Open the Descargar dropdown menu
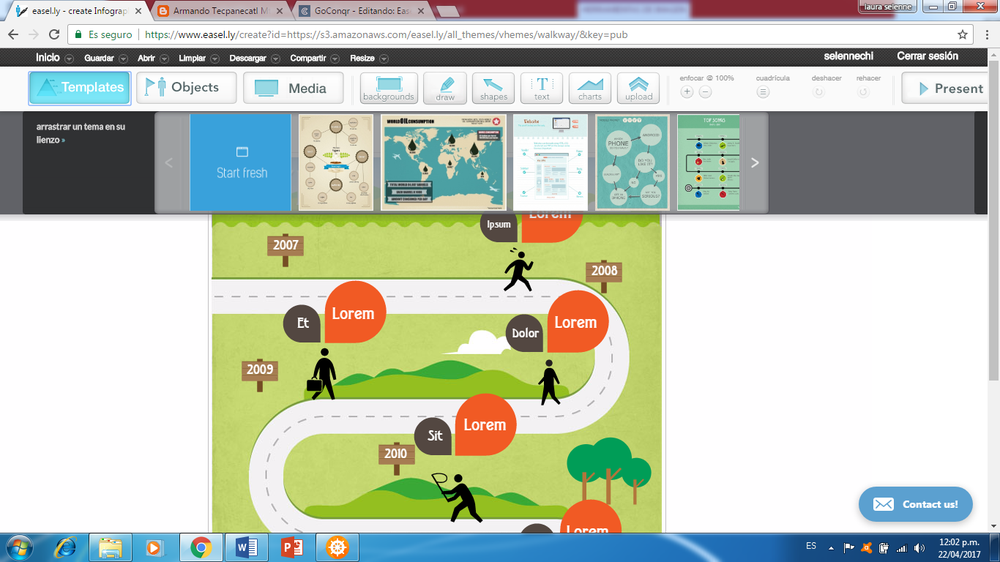The width and height of the screenshot is (1000, 562). [x=252, y=58]
